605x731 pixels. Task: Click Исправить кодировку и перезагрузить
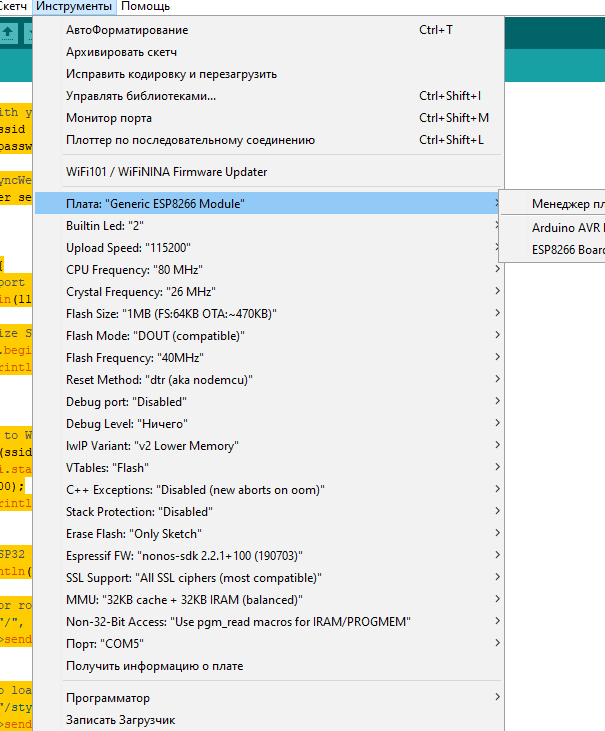(269, 74)
